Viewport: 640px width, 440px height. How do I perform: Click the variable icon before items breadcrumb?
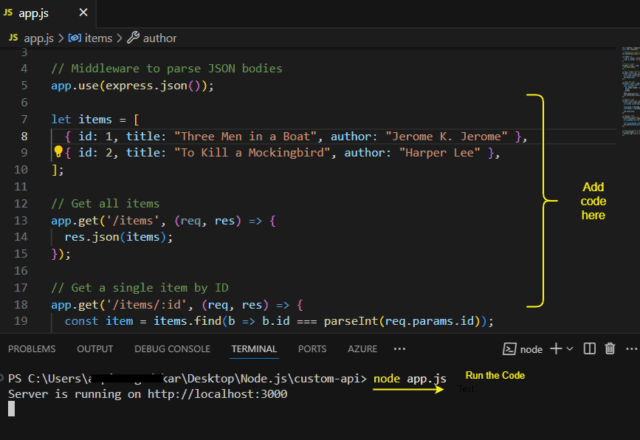(74, 38)
